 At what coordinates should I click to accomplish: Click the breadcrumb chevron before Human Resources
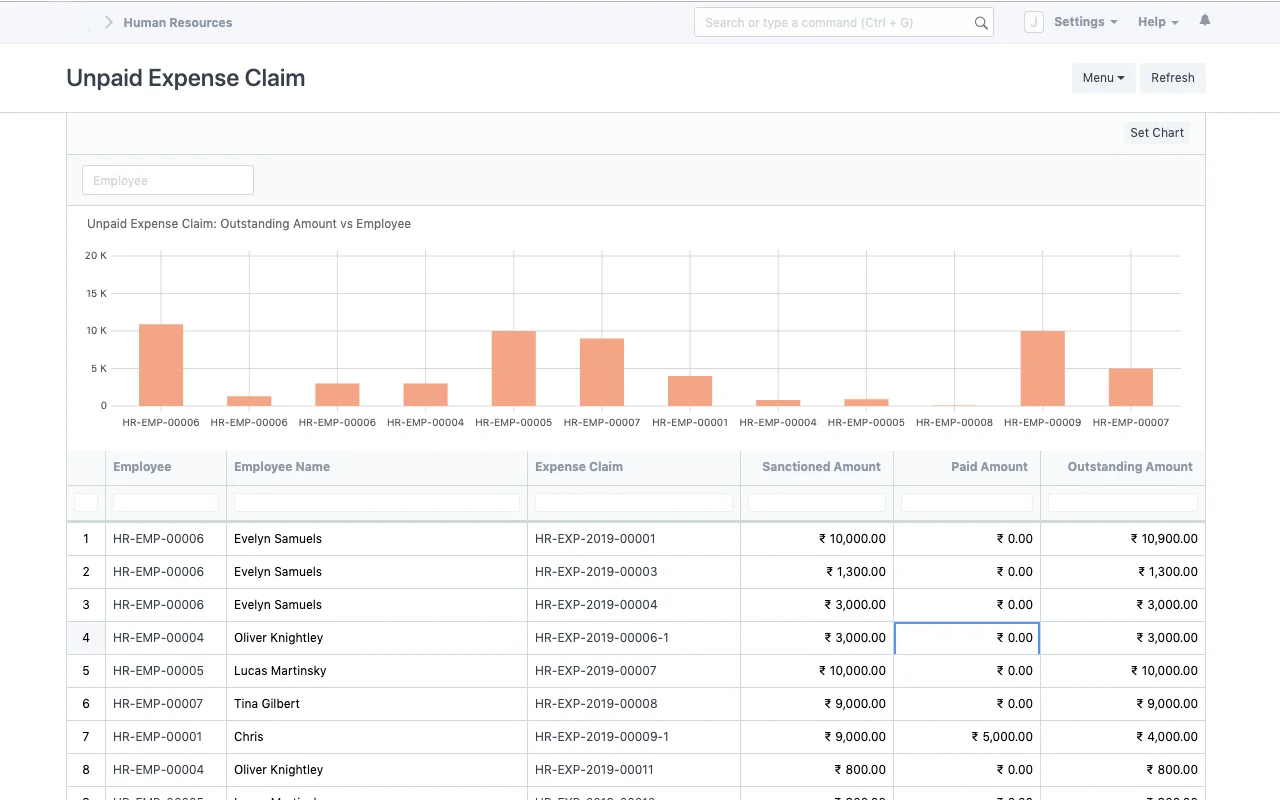108,22
